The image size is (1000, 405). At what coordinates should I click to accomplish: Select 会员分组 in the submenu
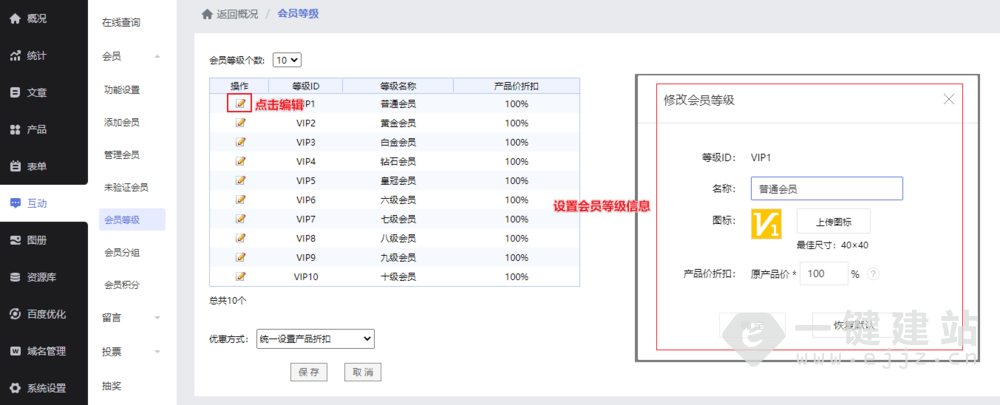122,252
